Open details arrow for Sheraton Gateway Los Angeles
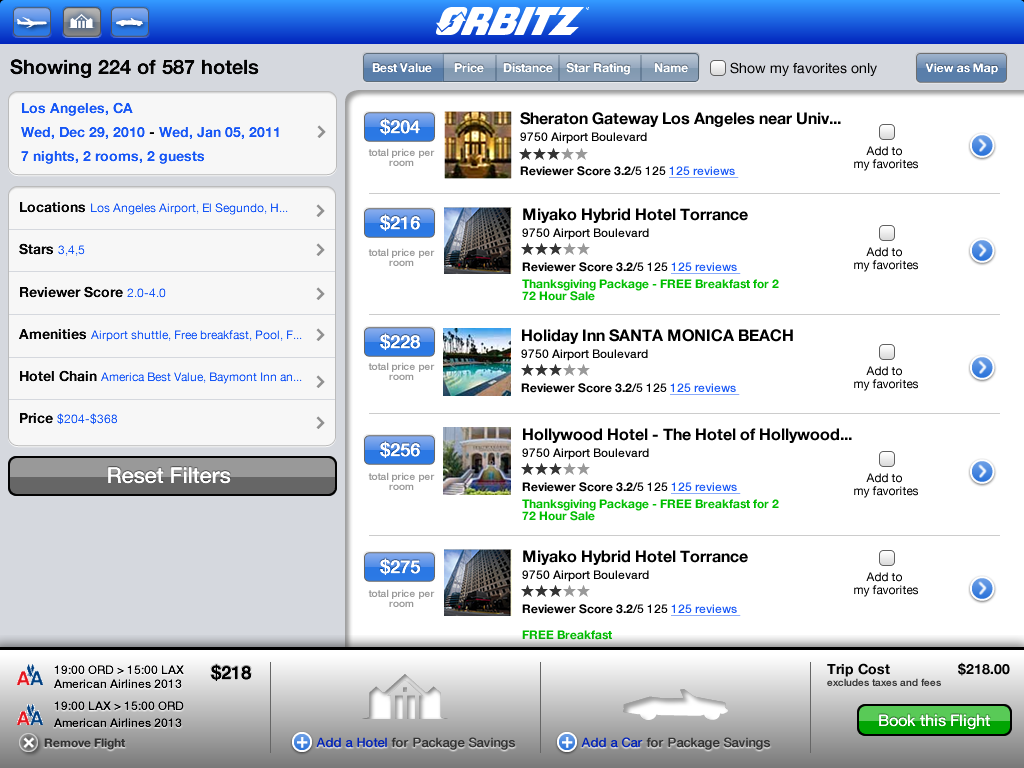Viewport: 1024px width, 768px height. 982,146
